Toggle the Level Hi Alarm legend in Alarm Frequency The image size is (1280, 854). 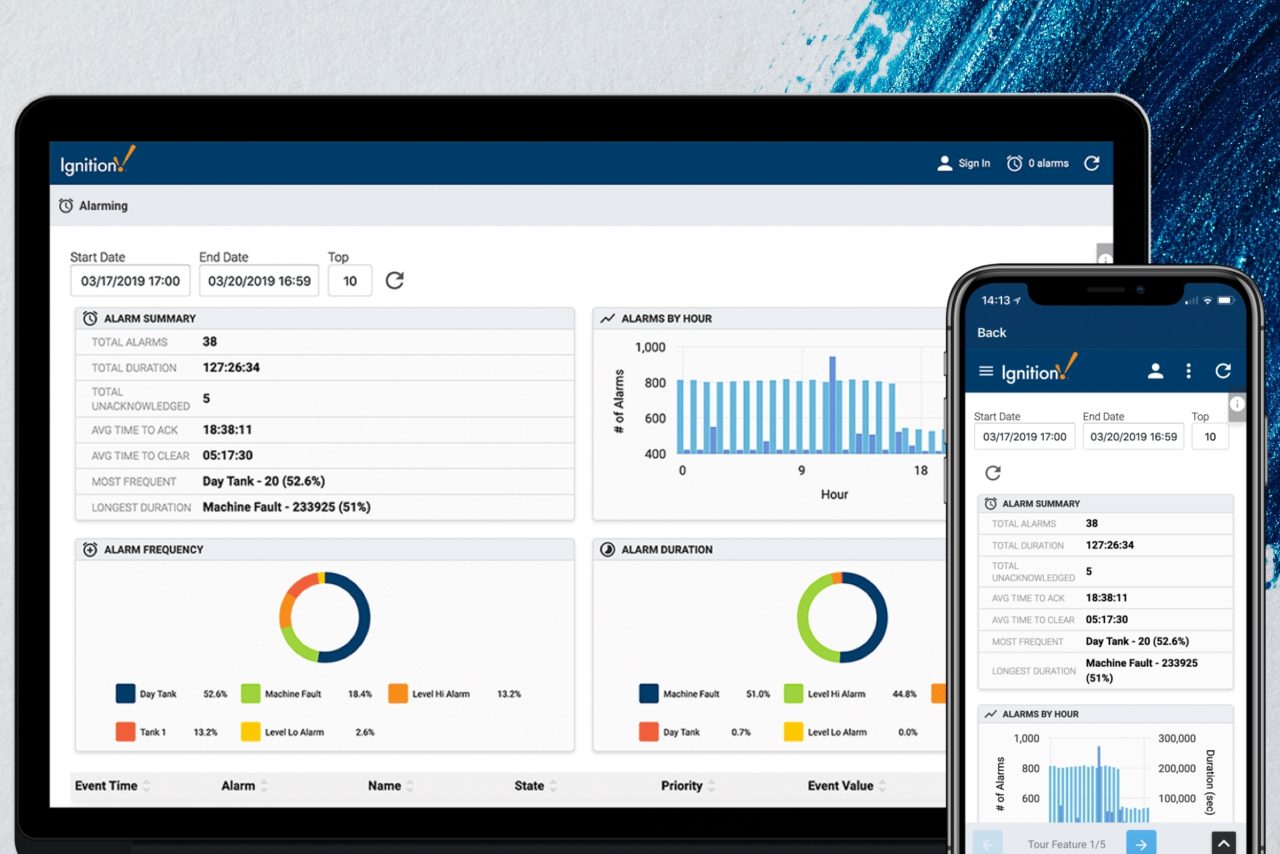pos(441,694)
